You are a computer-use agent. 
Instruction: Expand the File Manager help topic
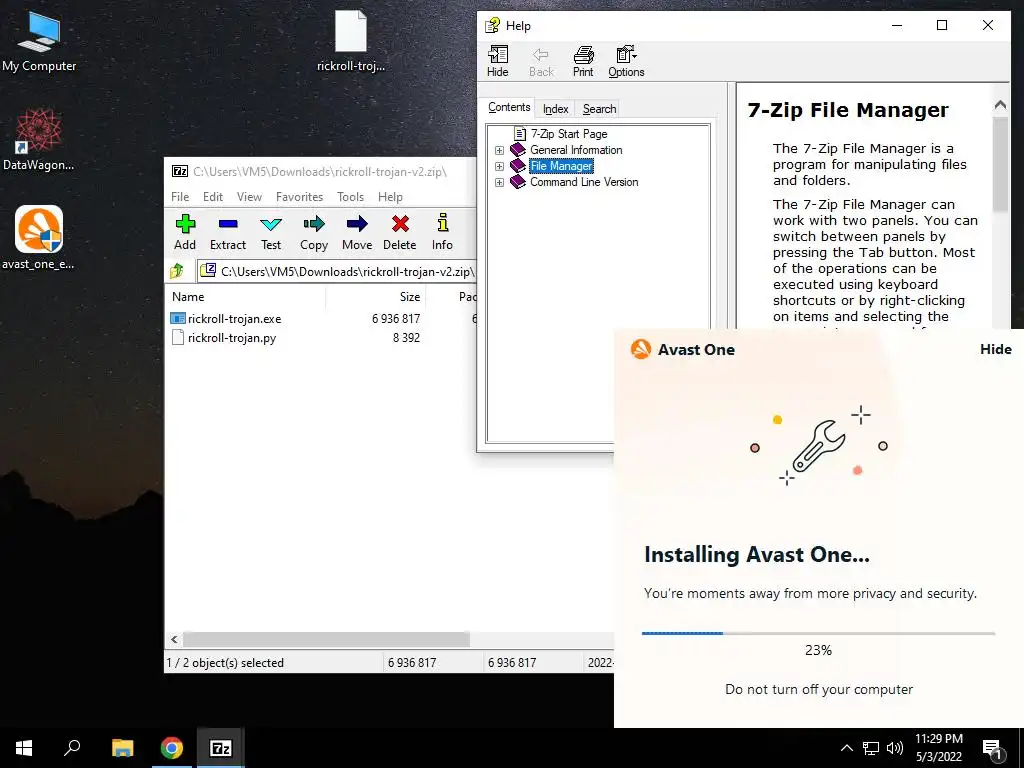click(500, 167)
